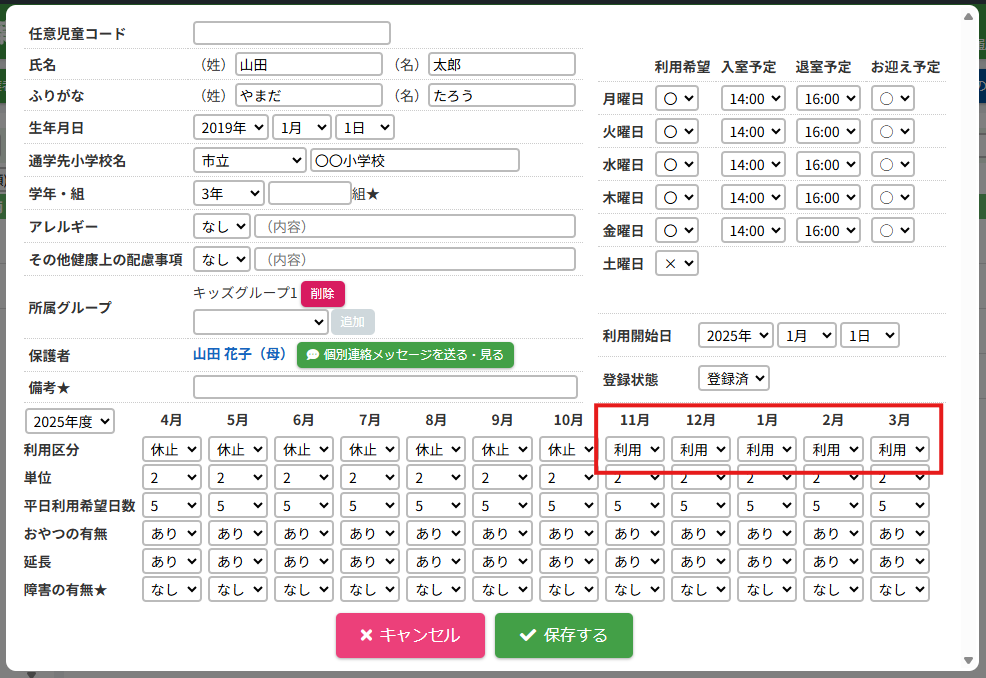The height and width of the screenshot is (678, 986).
Task: Click the red 削除 button for キッズグループ1
Action: click(x=322, y=294)
